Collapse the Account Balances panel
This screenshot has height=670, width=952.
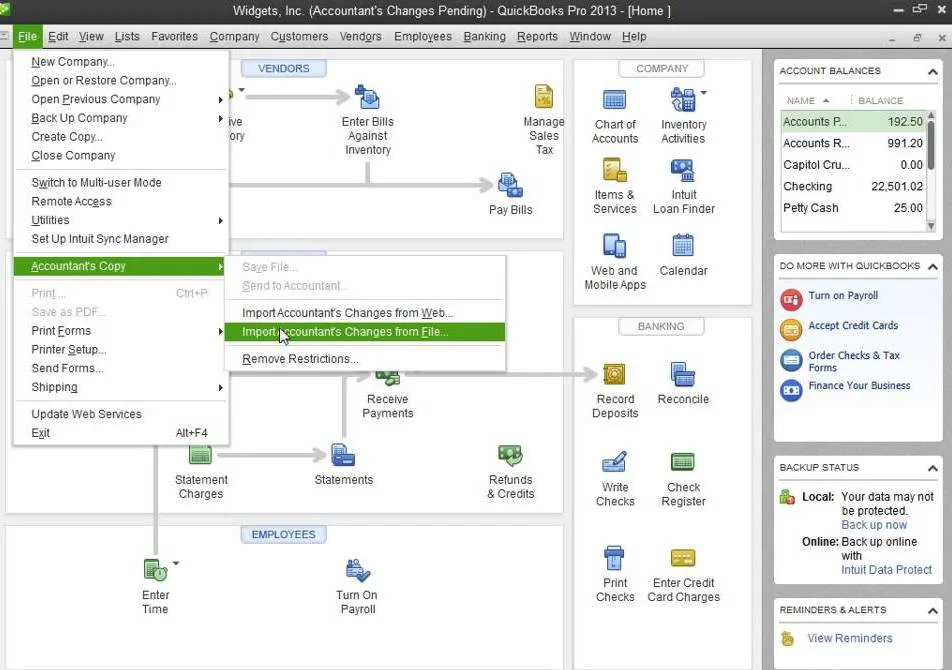click(933, 72)
